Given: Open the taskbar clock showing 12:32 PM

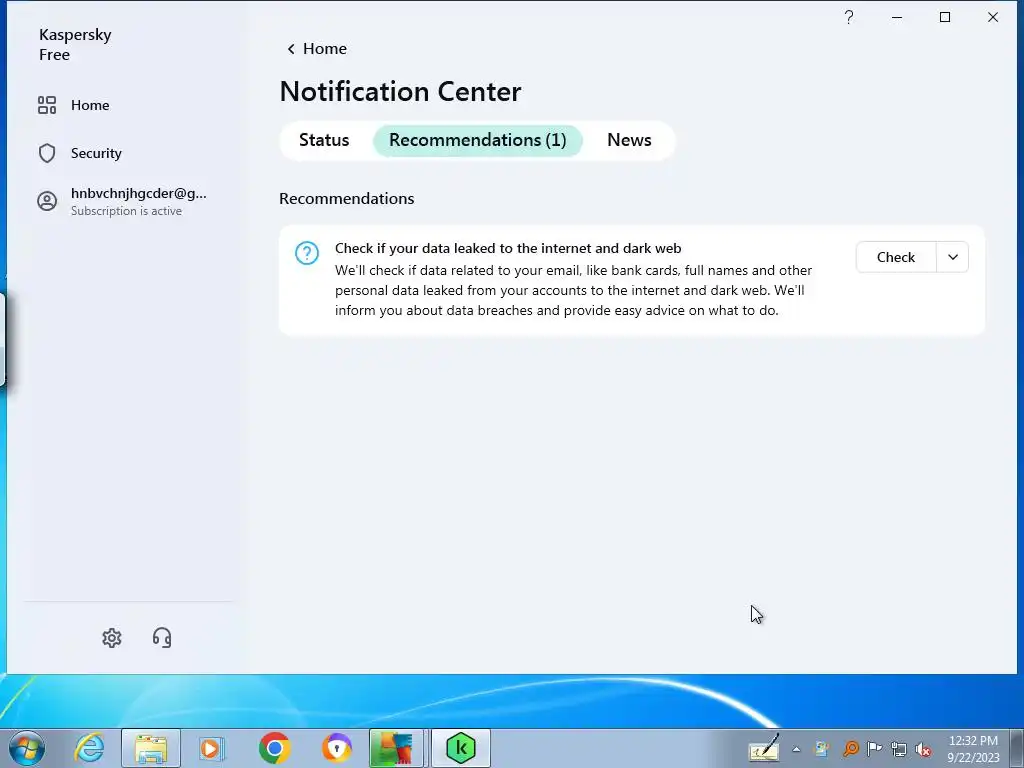Looking at the screenshot, I should [974, 749].
